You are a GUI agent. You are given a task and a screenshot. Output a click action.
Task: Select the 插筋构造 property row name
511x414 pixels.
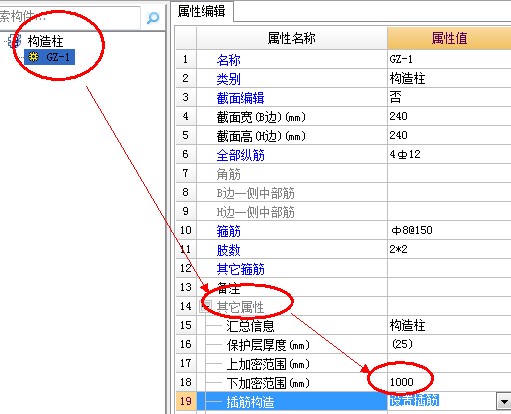pos(250,402)
